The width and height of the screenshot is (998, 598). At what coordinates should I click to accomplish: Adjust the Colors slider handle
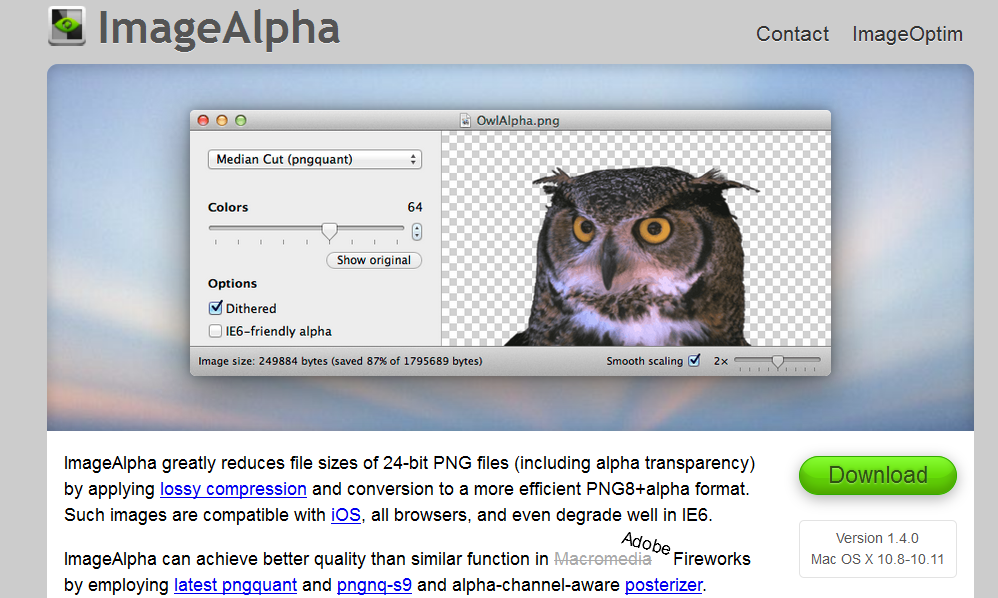click(329, 232)
